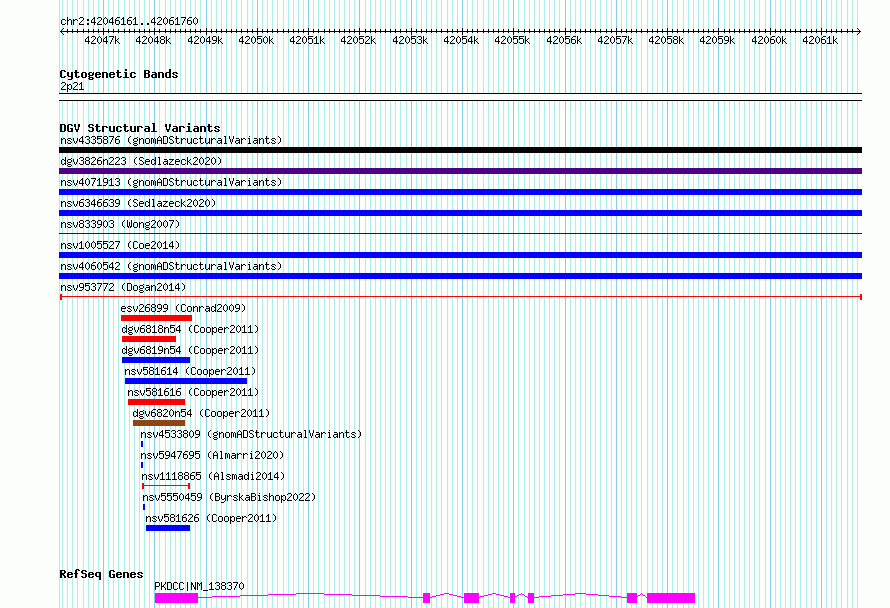Image resolution: width=890 pixels, height=608 pixels.
Task: Click the 42054k position on the ruler
Action: pyautogui.click(x=460, y=41)
